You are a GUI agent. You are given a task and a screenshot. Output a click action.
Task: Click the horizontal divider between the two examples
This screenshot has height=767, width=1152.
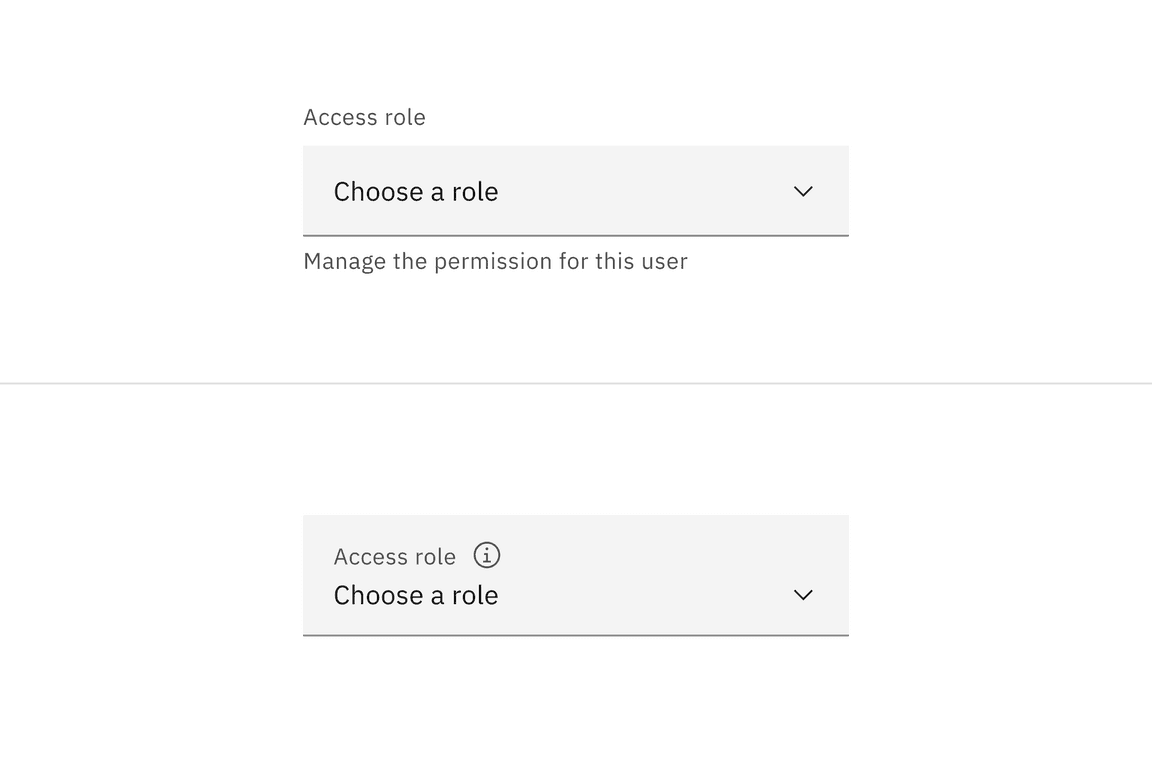[x=576, y=383]
